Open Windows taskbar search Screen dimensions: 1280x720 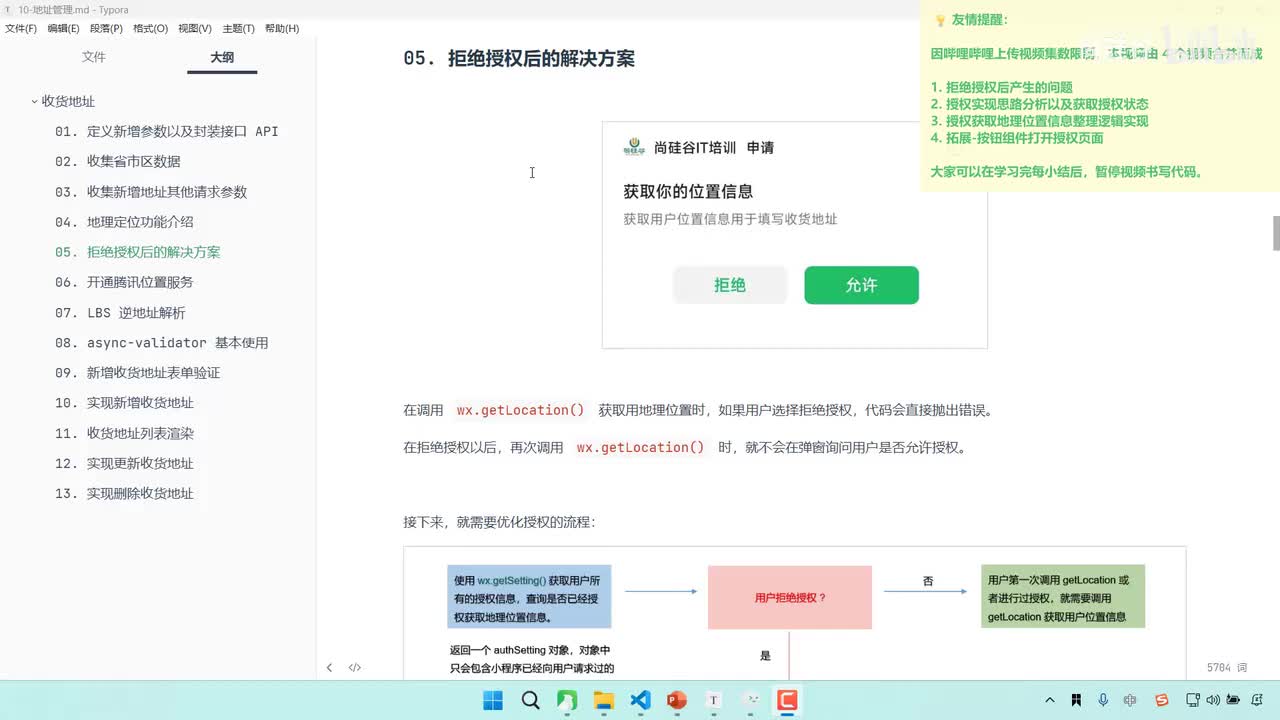[530, 701]
